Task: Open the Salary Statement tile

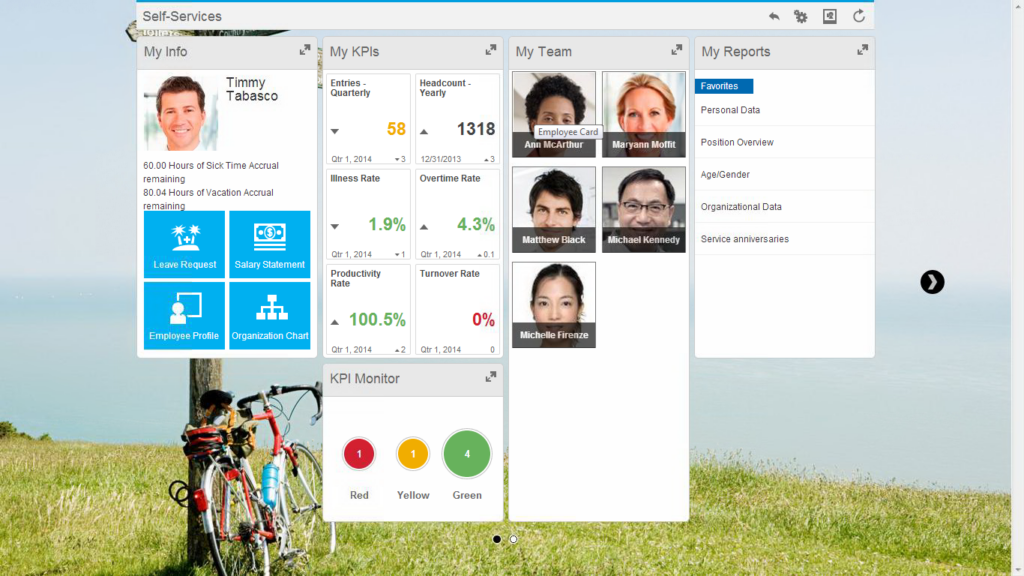Action: coord(270,244)
